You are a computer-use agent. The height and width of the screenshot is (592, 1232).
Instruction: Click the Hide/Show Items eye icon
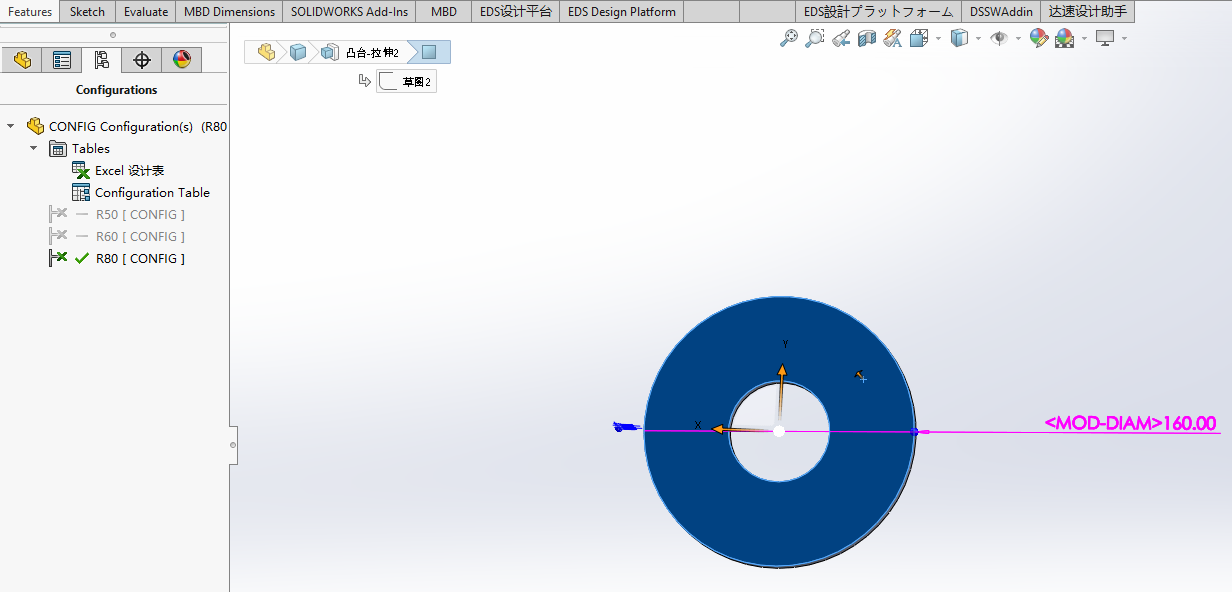coord(998,38)
